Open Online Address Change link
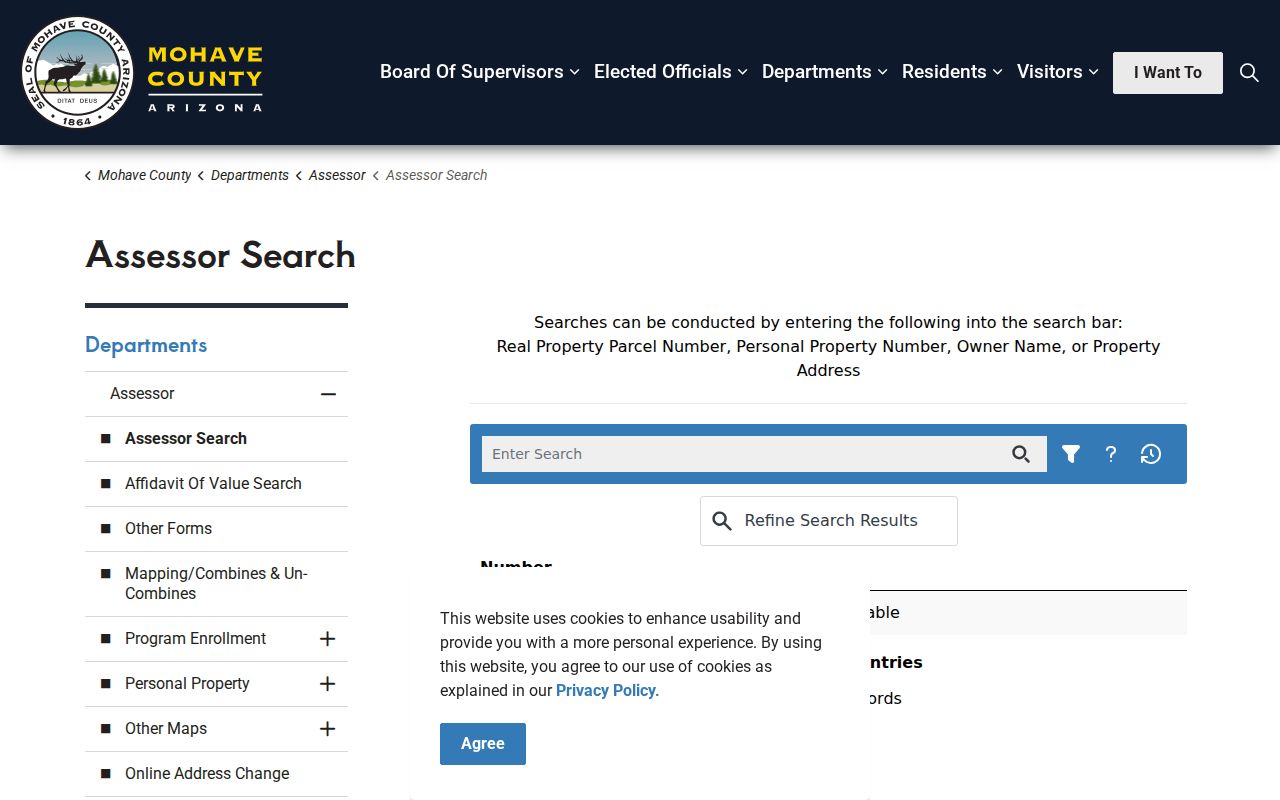 [207, 773]
